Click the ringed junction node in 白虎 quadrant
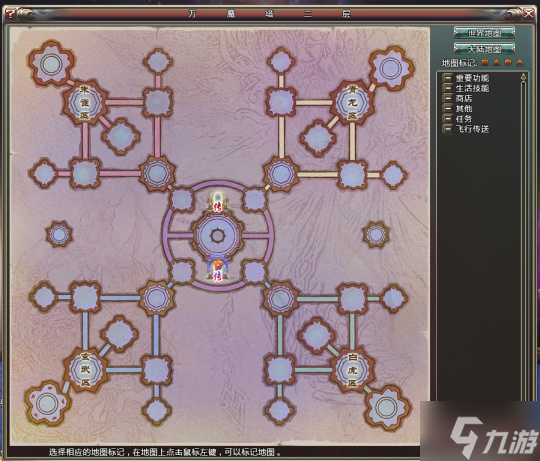 tap(281, 298)
